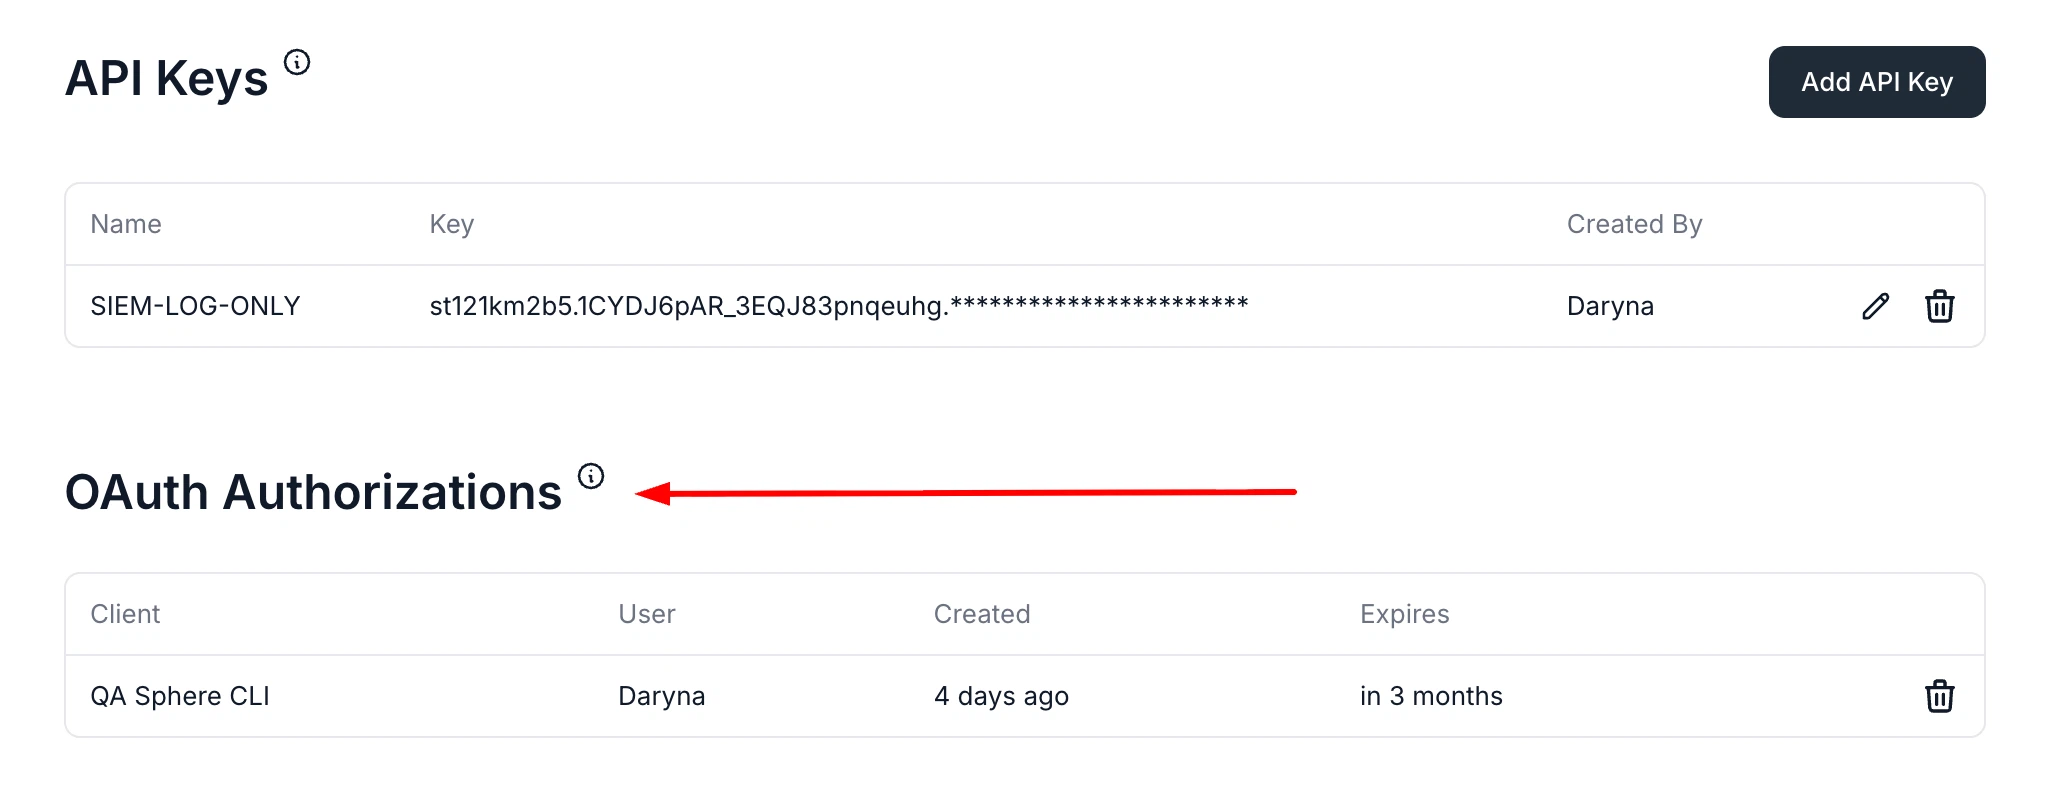Click the info icon beside OAuth Authorizations heading
Image resolution: width=2048 pixels, height=790 pixels.
[x=591, y=476]
